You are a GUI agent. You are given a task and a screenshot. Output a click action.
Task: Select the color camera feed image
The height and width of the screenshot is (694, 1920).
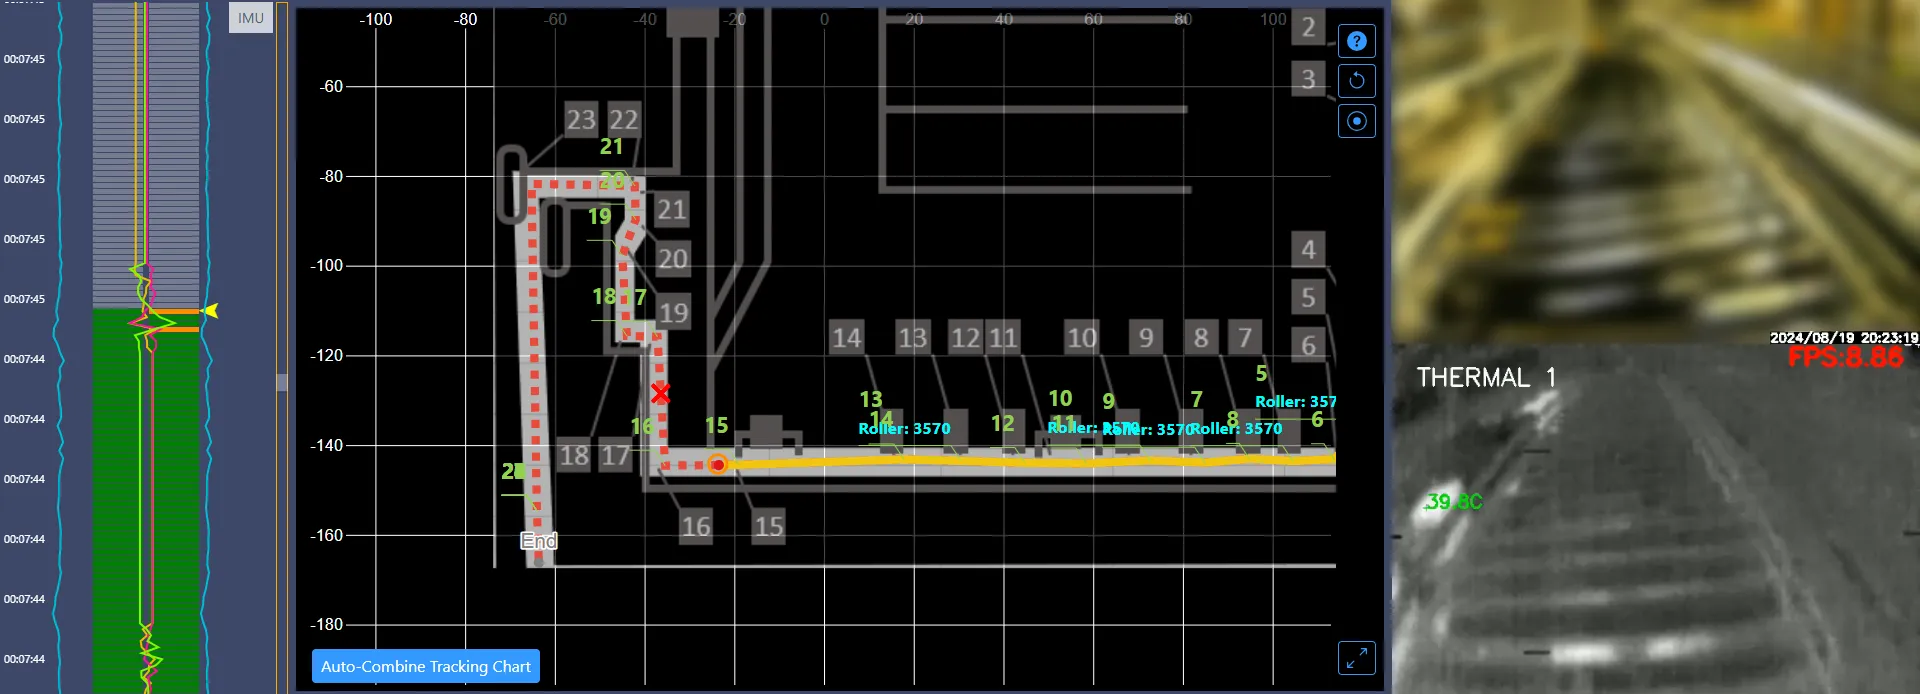tap(1655, 170)
